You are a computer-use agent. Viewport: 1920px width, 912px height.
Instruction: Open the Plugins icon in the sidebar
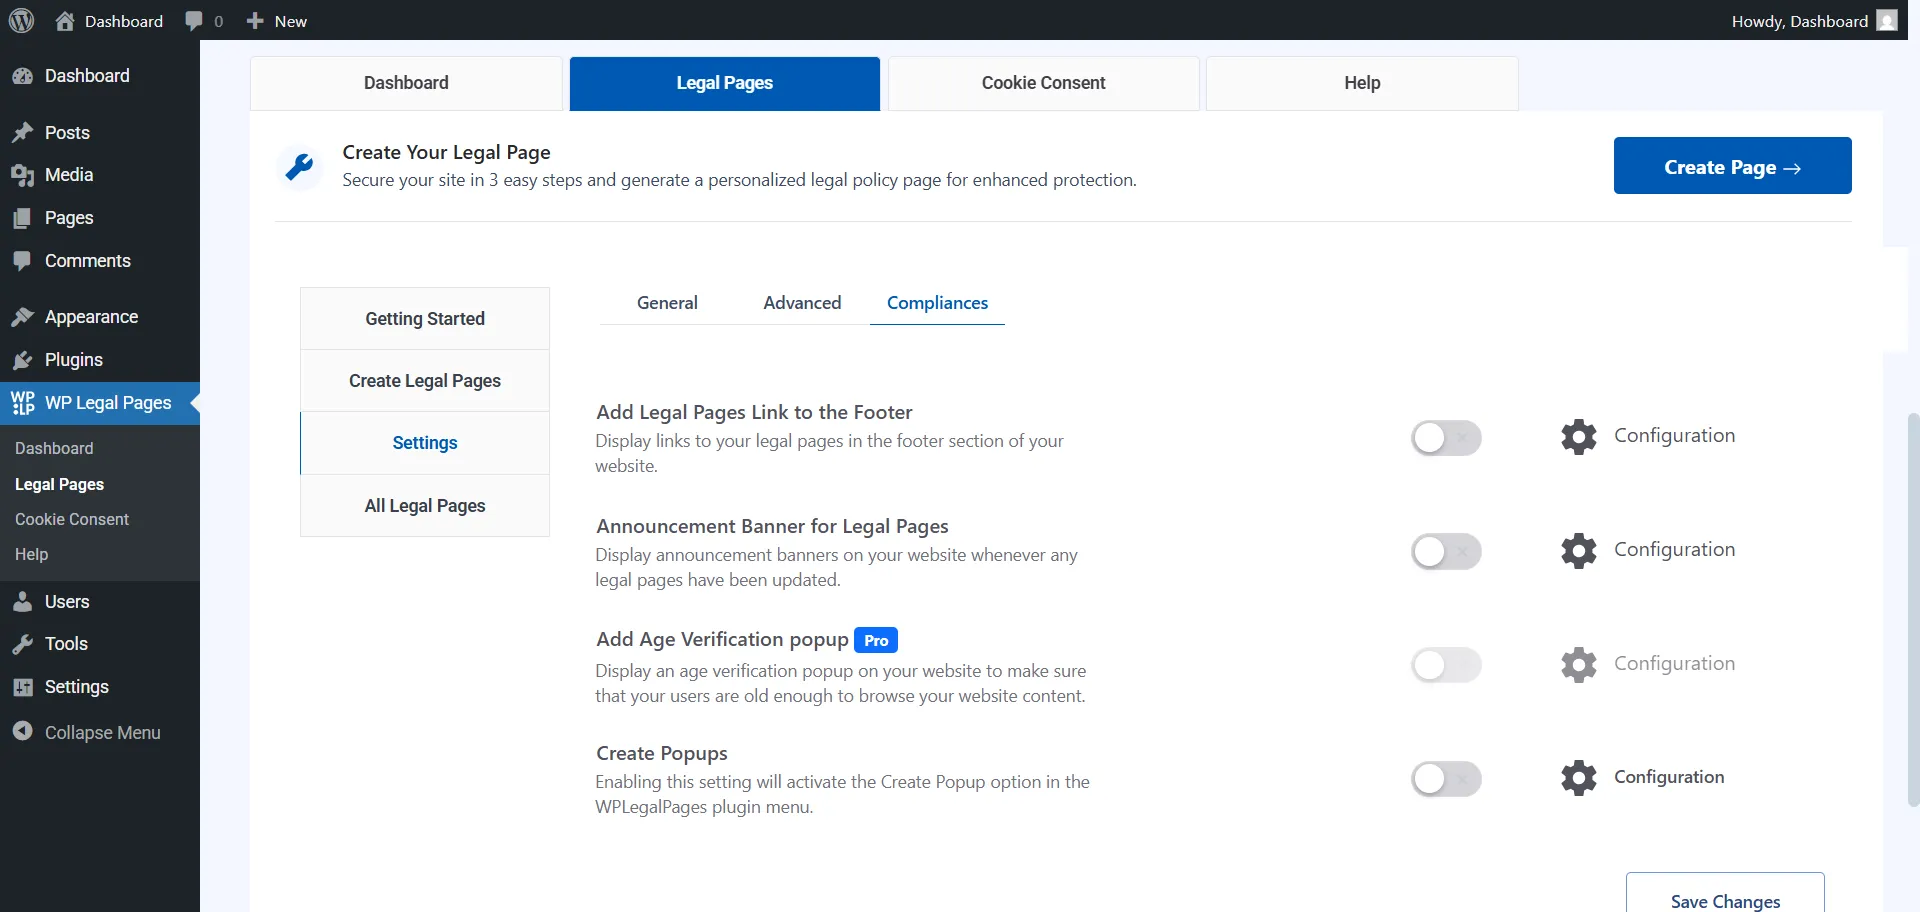pos(23,360)
